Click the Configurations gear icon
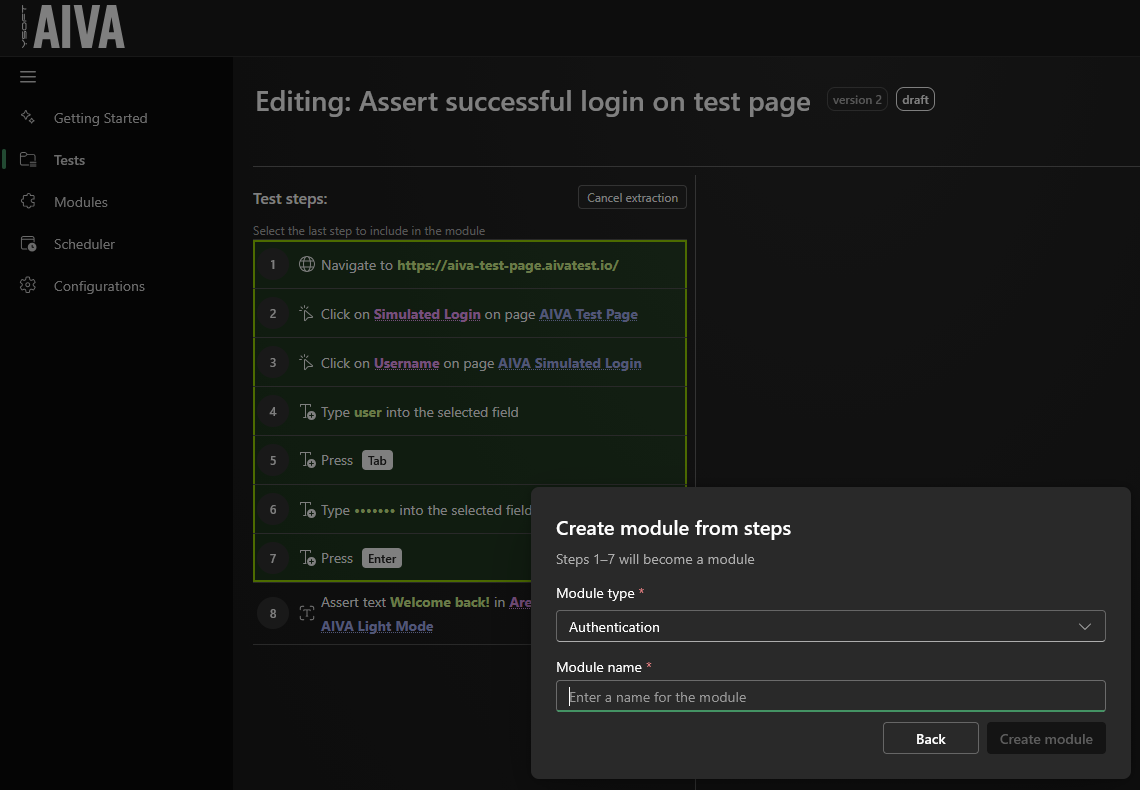The image size is (1140, 790). (28, 285)
